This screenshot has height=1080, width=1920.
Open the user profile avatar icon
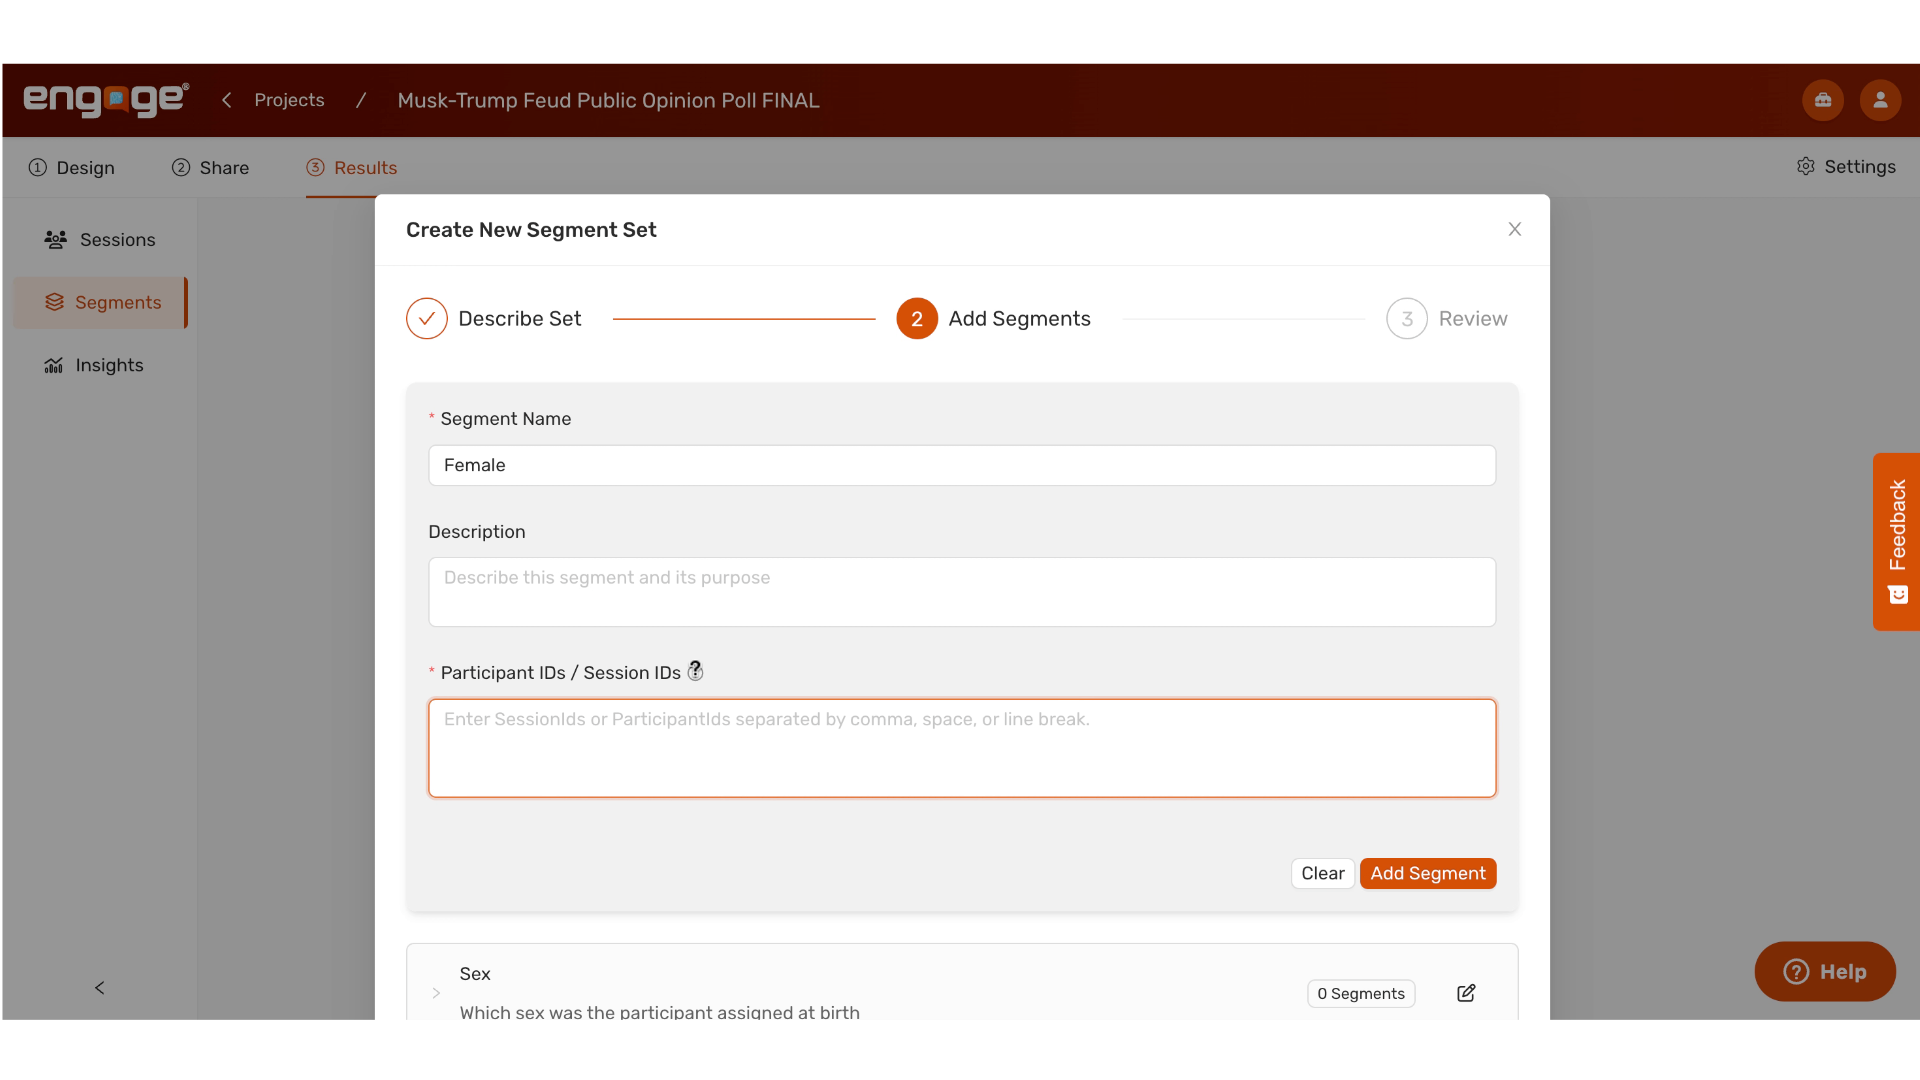point(1880,100)
